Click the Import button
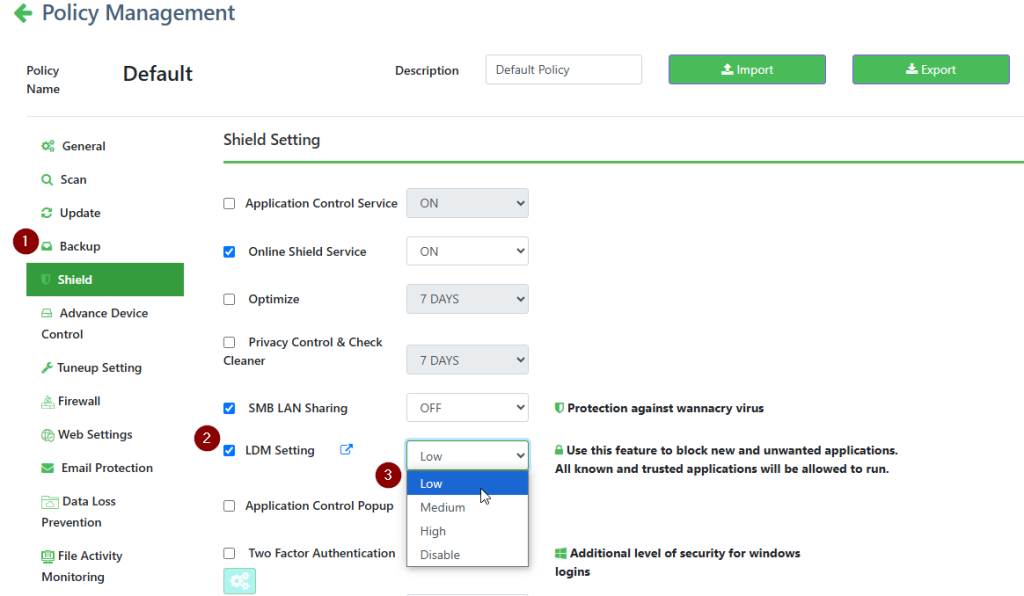Viewport: 1024px width, 596px height. (747, 70)
